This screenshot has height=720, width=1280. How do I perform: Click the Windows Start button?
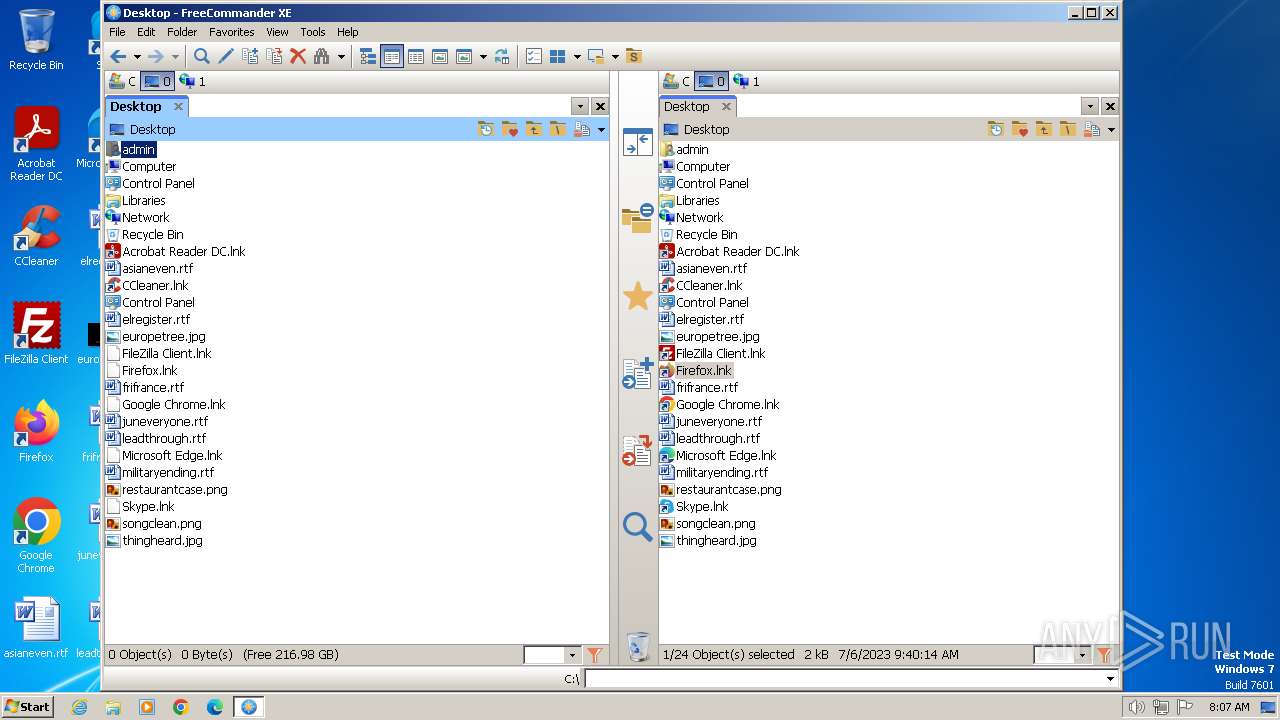[28, 706]
